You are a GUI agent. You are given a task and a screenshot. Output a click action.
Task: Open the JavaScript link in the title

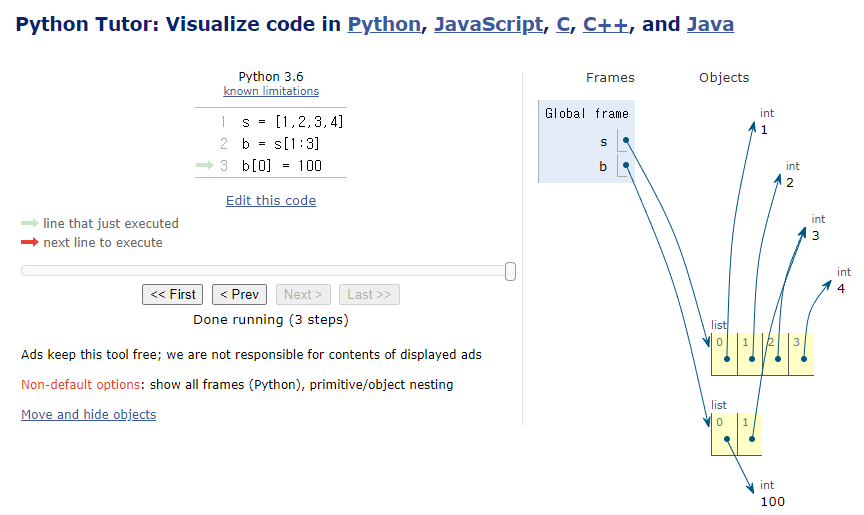(488, 24)
